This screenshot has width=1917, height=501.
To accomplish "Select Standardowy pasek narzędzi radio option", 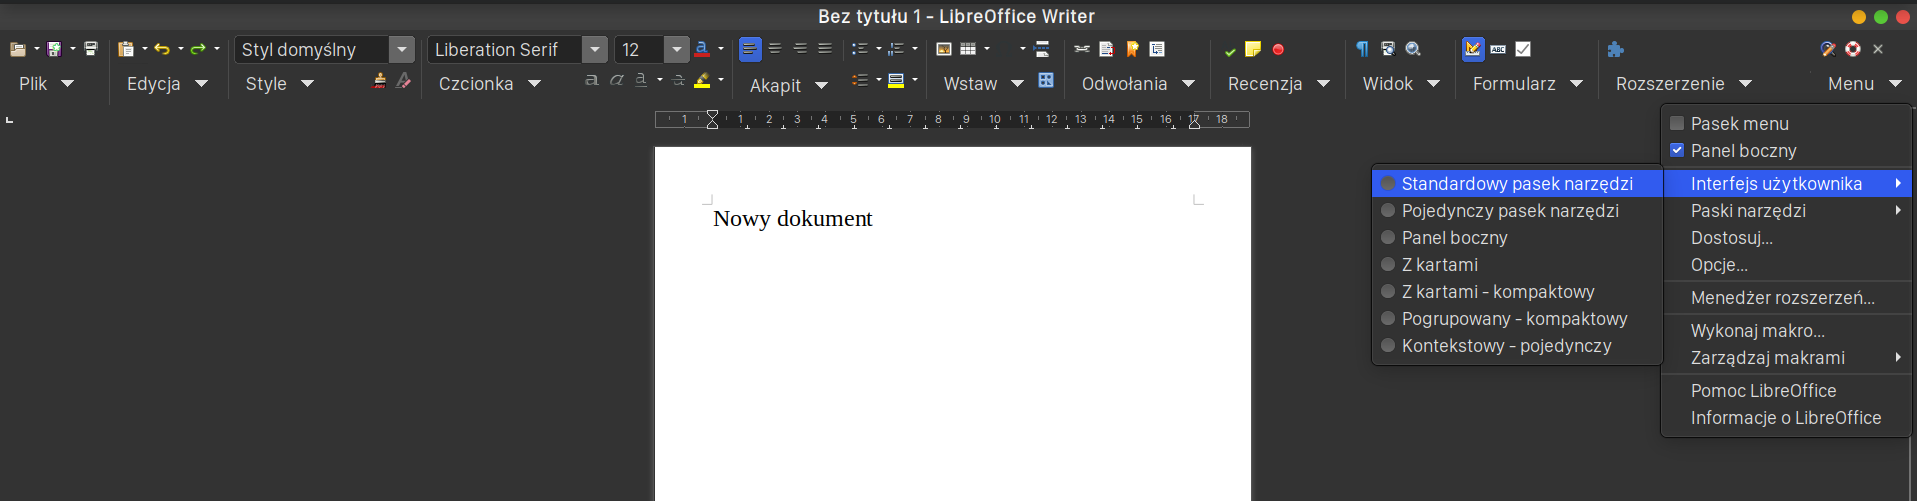I will pyautogui.click(x=1517, y=184).
